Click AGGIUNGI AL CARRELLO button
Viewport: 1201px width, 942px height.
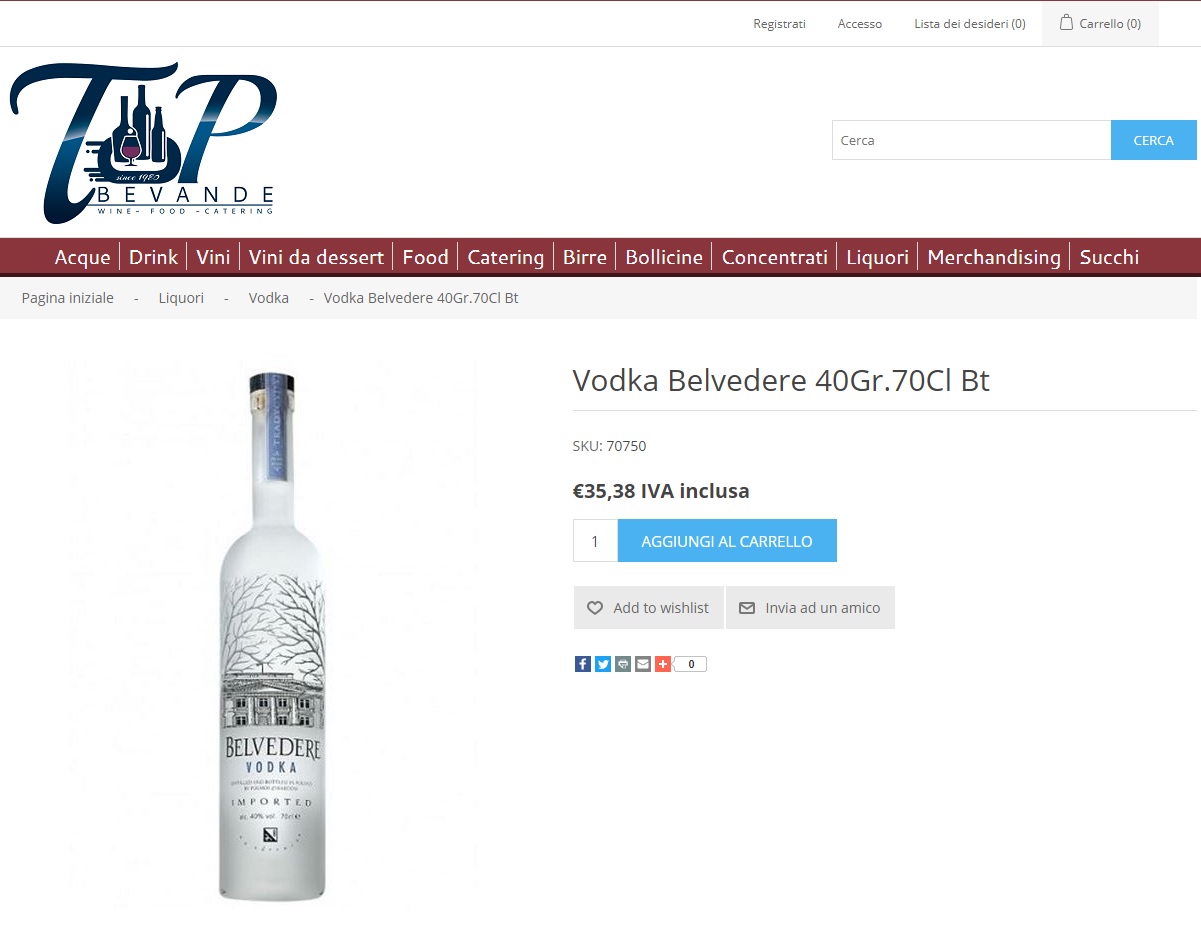coord(727,541)
